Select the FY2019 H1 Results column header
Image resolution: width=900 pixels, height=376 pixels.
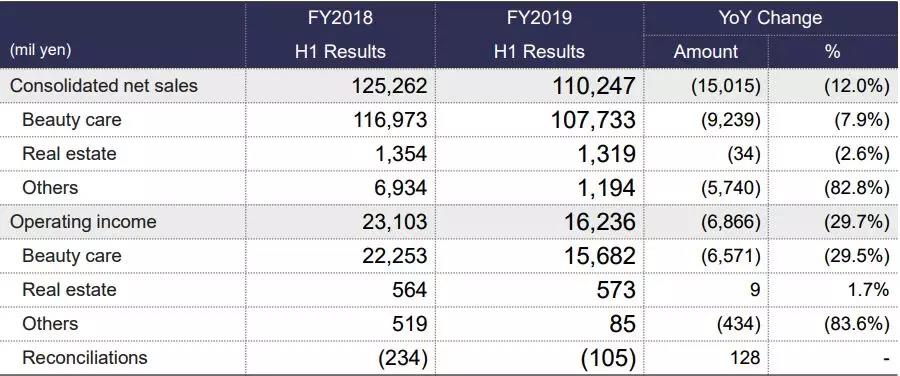pyautogui.click(x=539, y=34)
